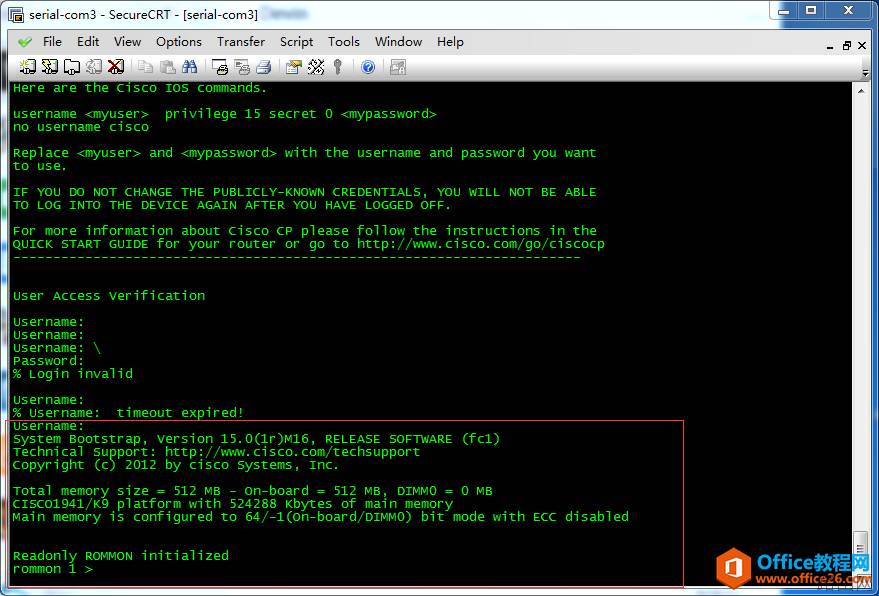Click the 'no username cisco' line
The width and height of the screenshot is (879, 596).
point(81,127)
